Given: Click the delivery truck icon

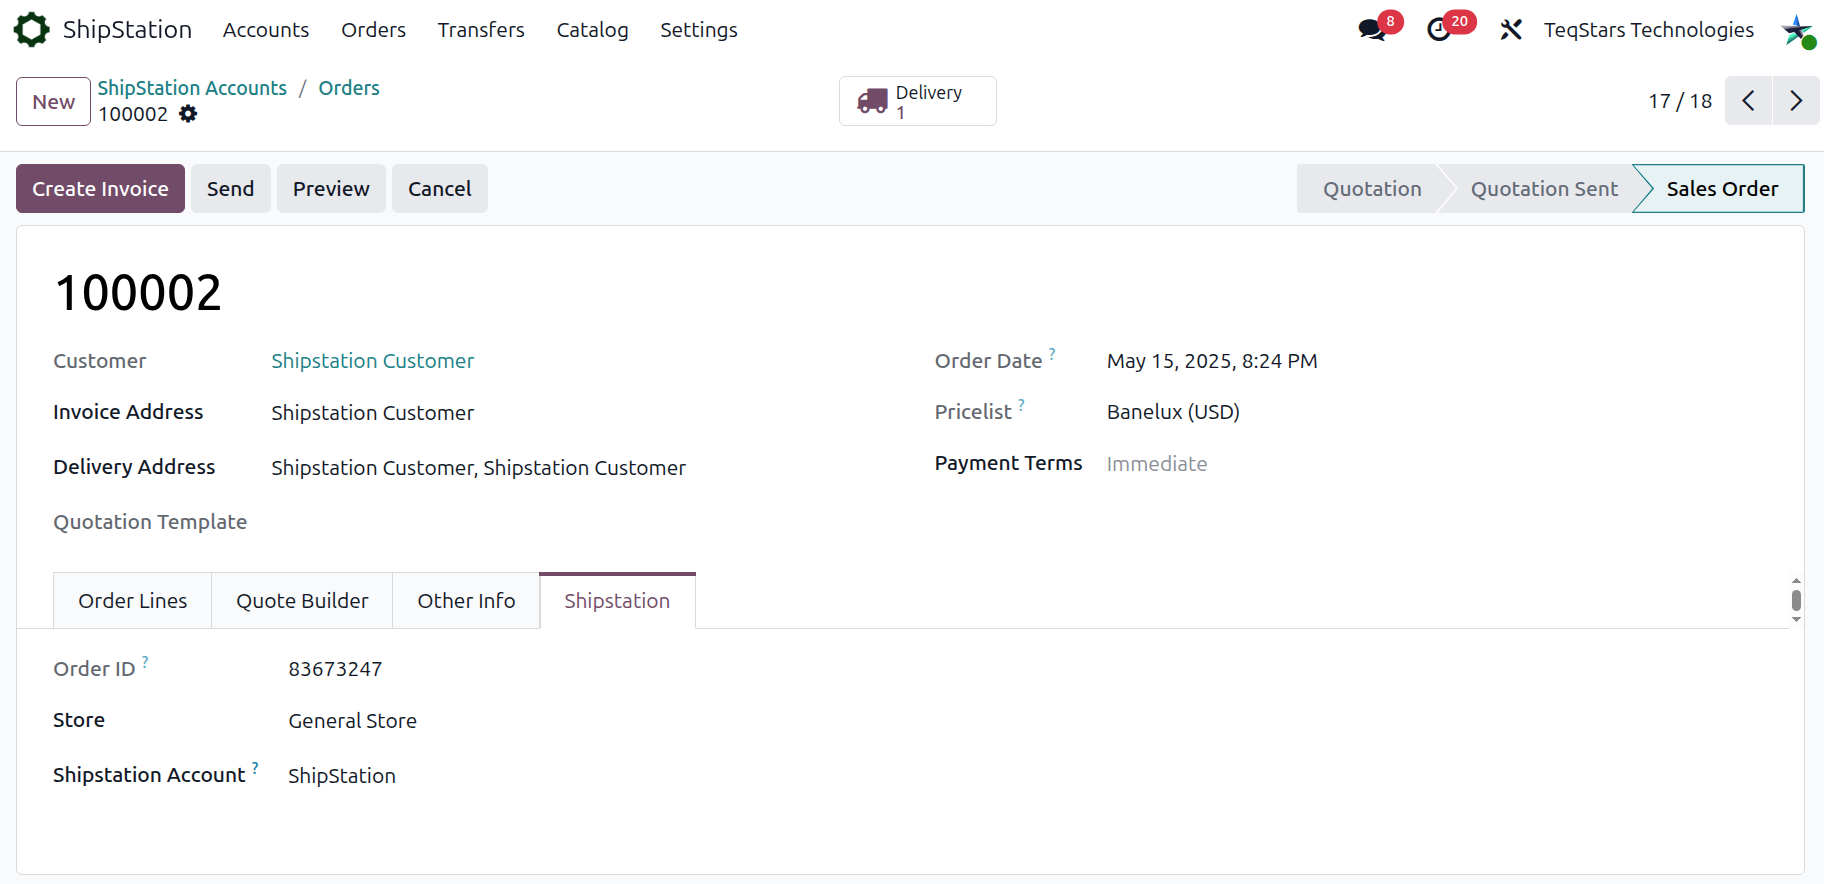Looking at the screenshot, I should tap(872, 101).
